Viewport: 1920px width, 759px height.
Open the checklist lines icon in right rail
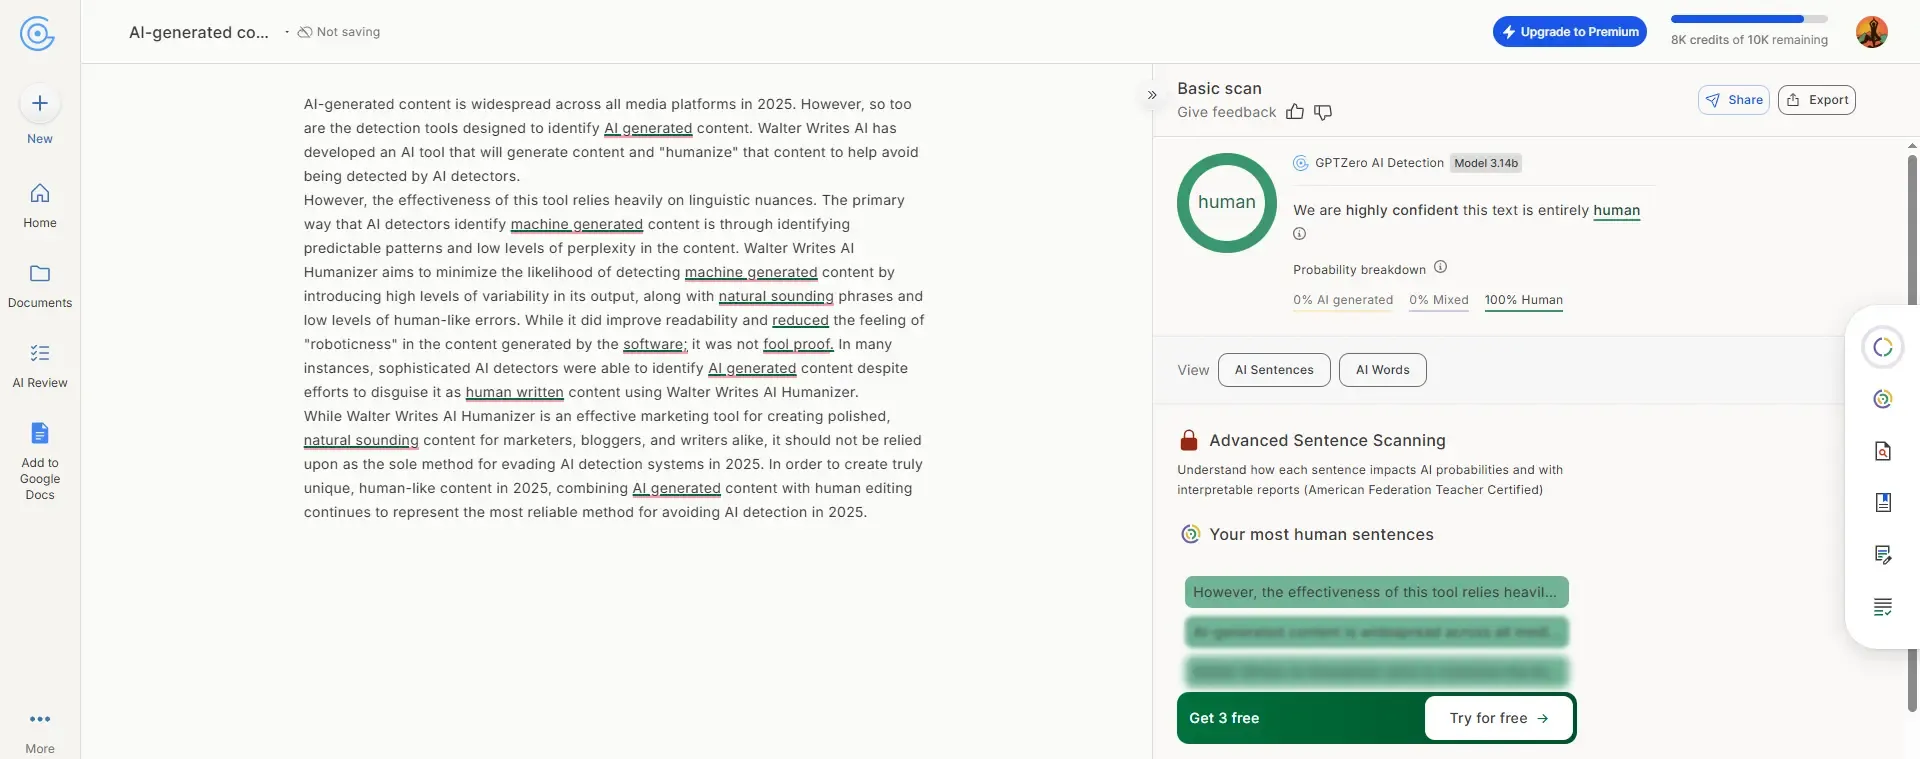(1883, 607)
